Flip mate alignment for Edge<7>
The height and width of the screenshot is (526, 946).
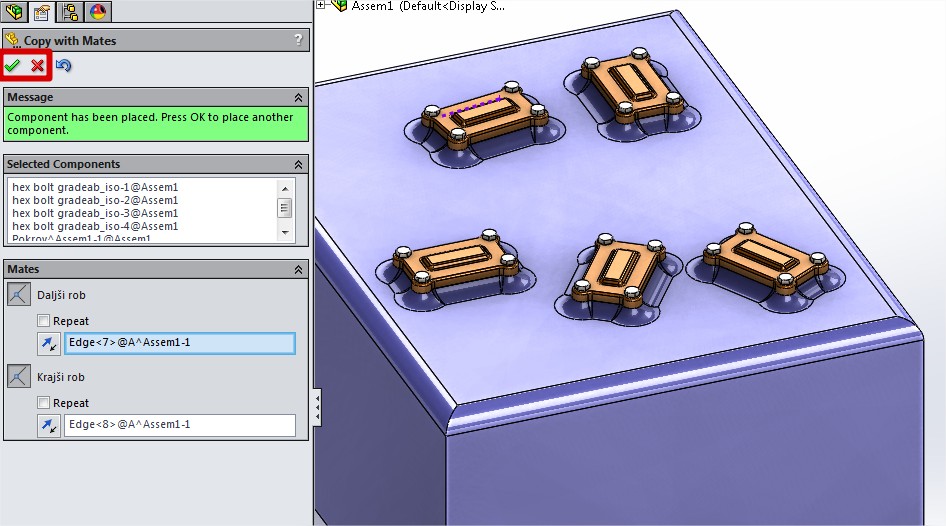(x=48, y=344)
